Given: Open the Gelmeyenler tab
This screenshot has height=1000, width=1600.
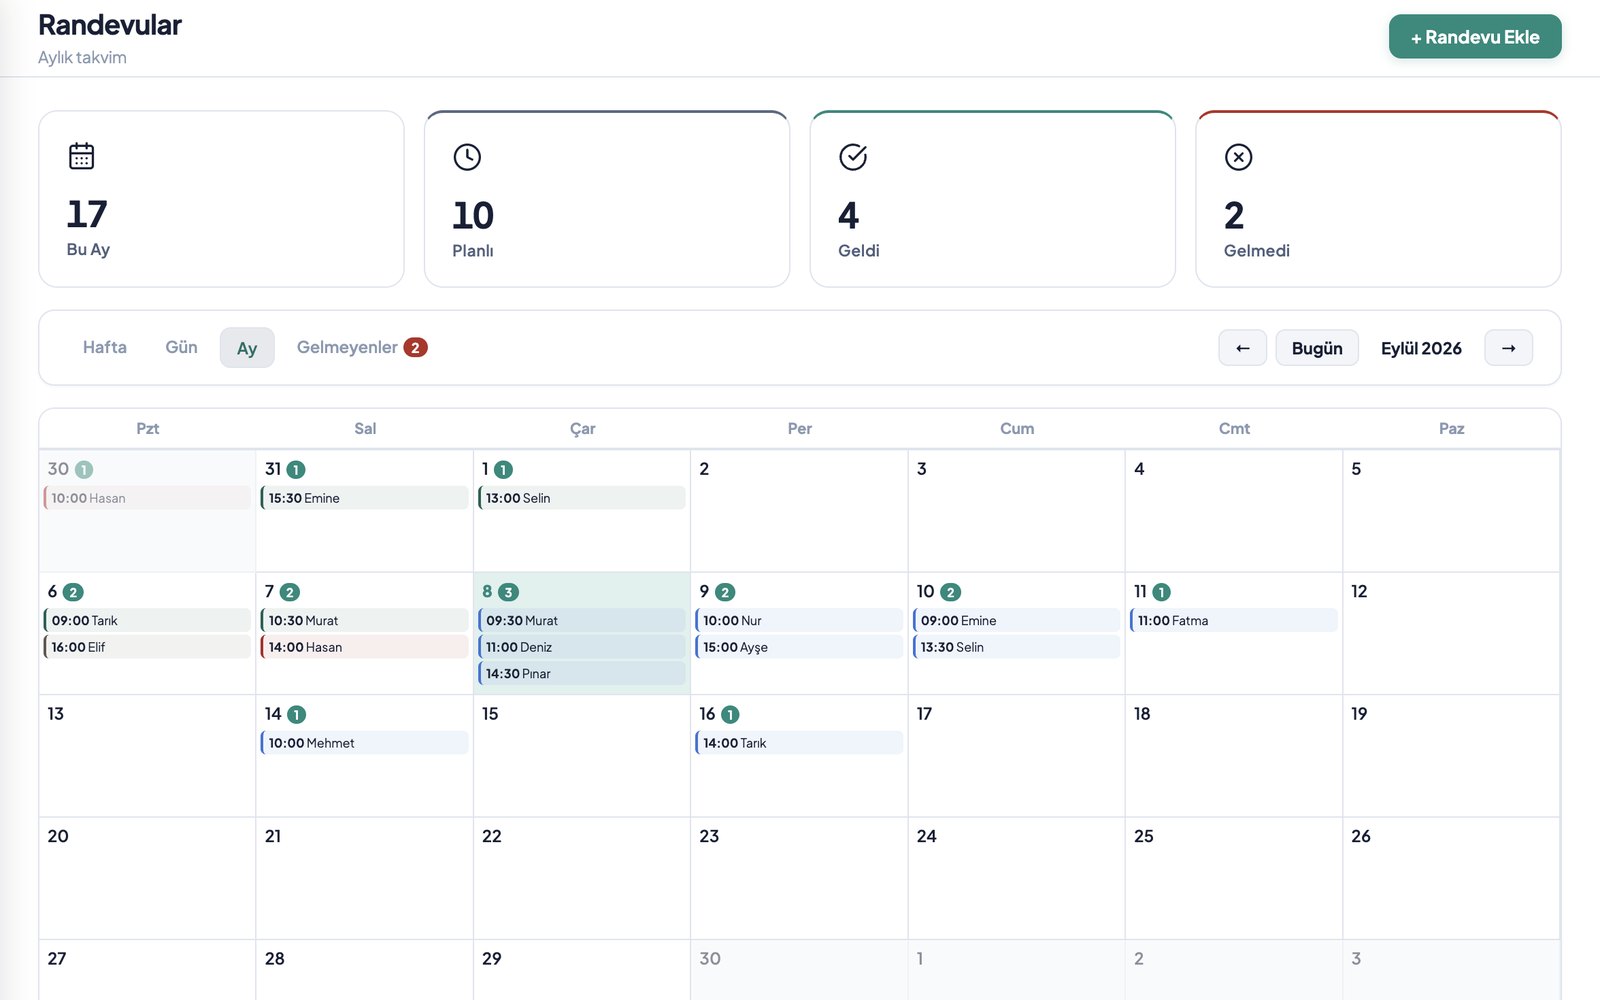Looking at the screenshot, I should tap(362, 348).
